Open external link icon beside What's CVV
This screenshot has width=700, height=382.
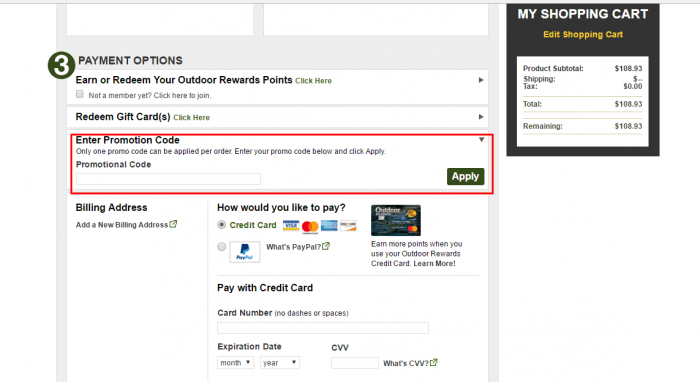[433, 363]
